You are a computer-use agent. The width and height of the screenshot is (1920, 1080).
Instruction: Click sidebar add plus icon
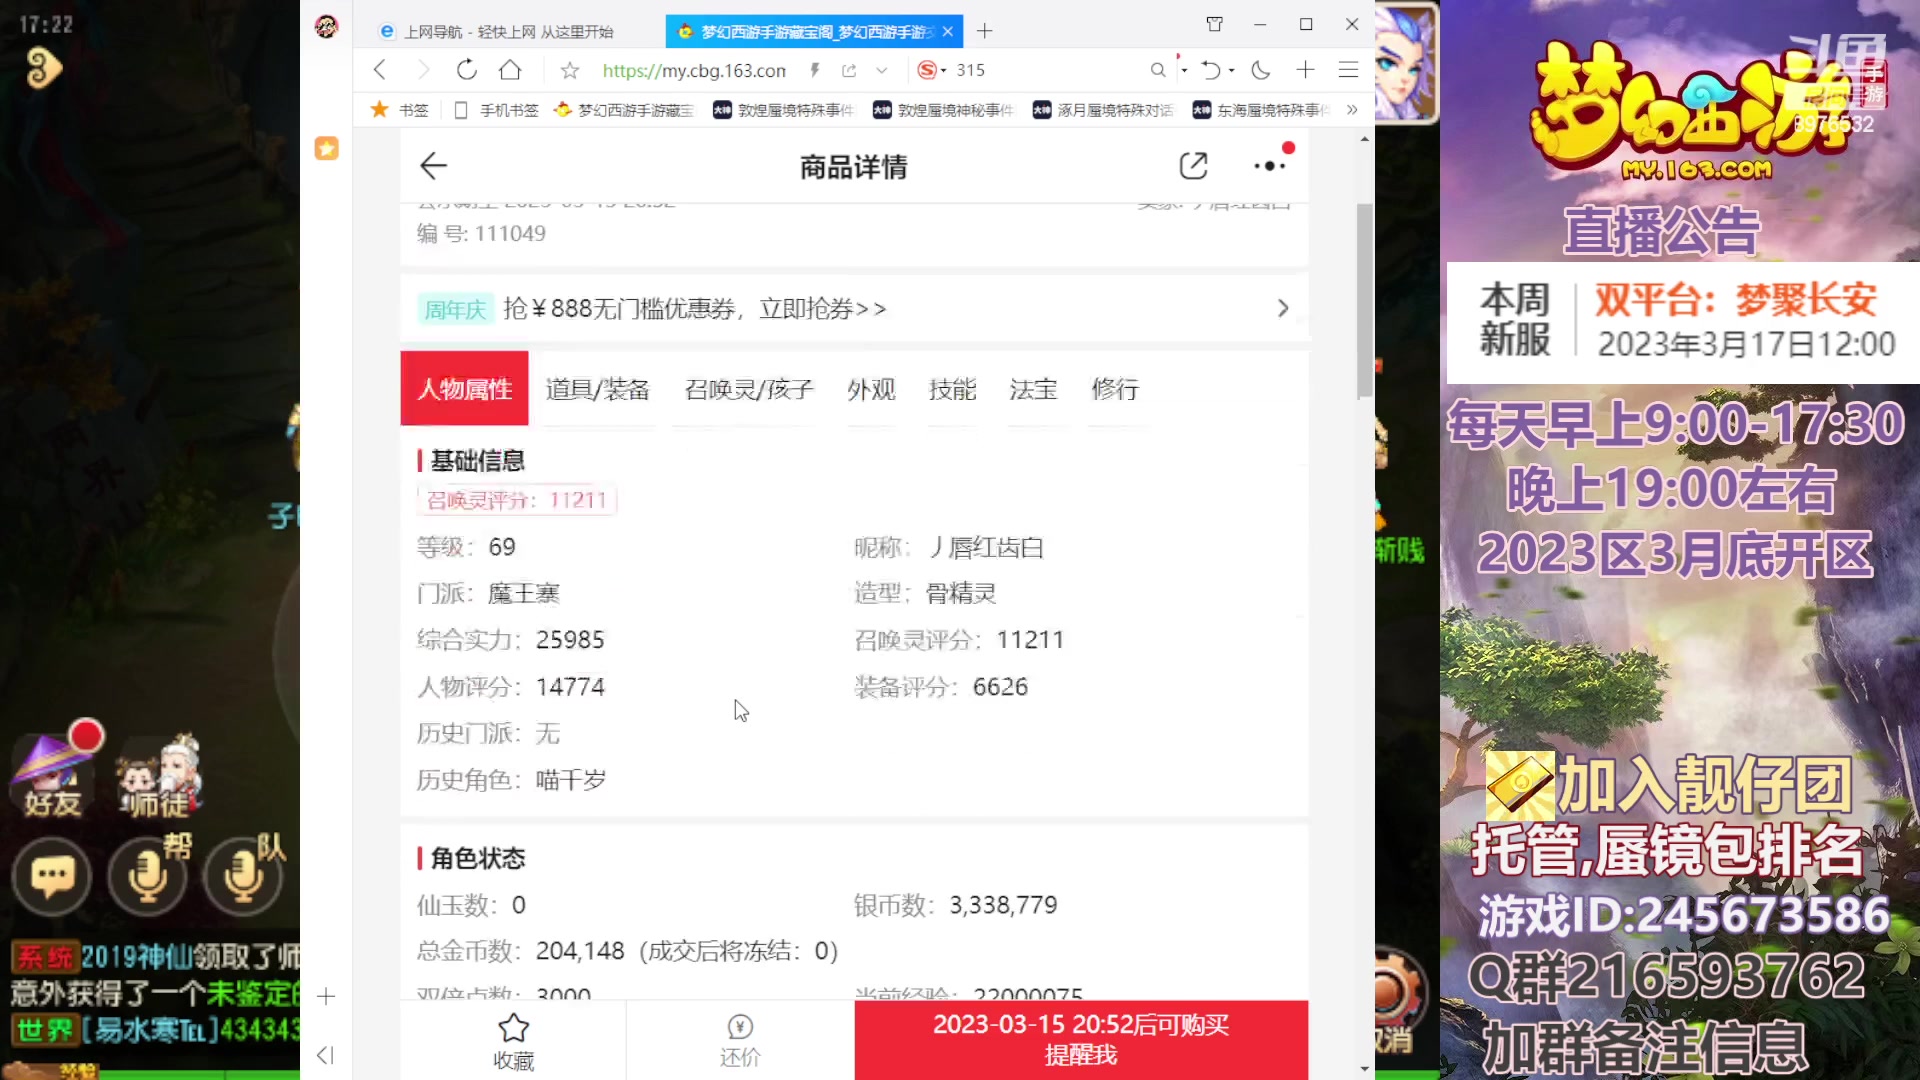click(x=326, y=996)
